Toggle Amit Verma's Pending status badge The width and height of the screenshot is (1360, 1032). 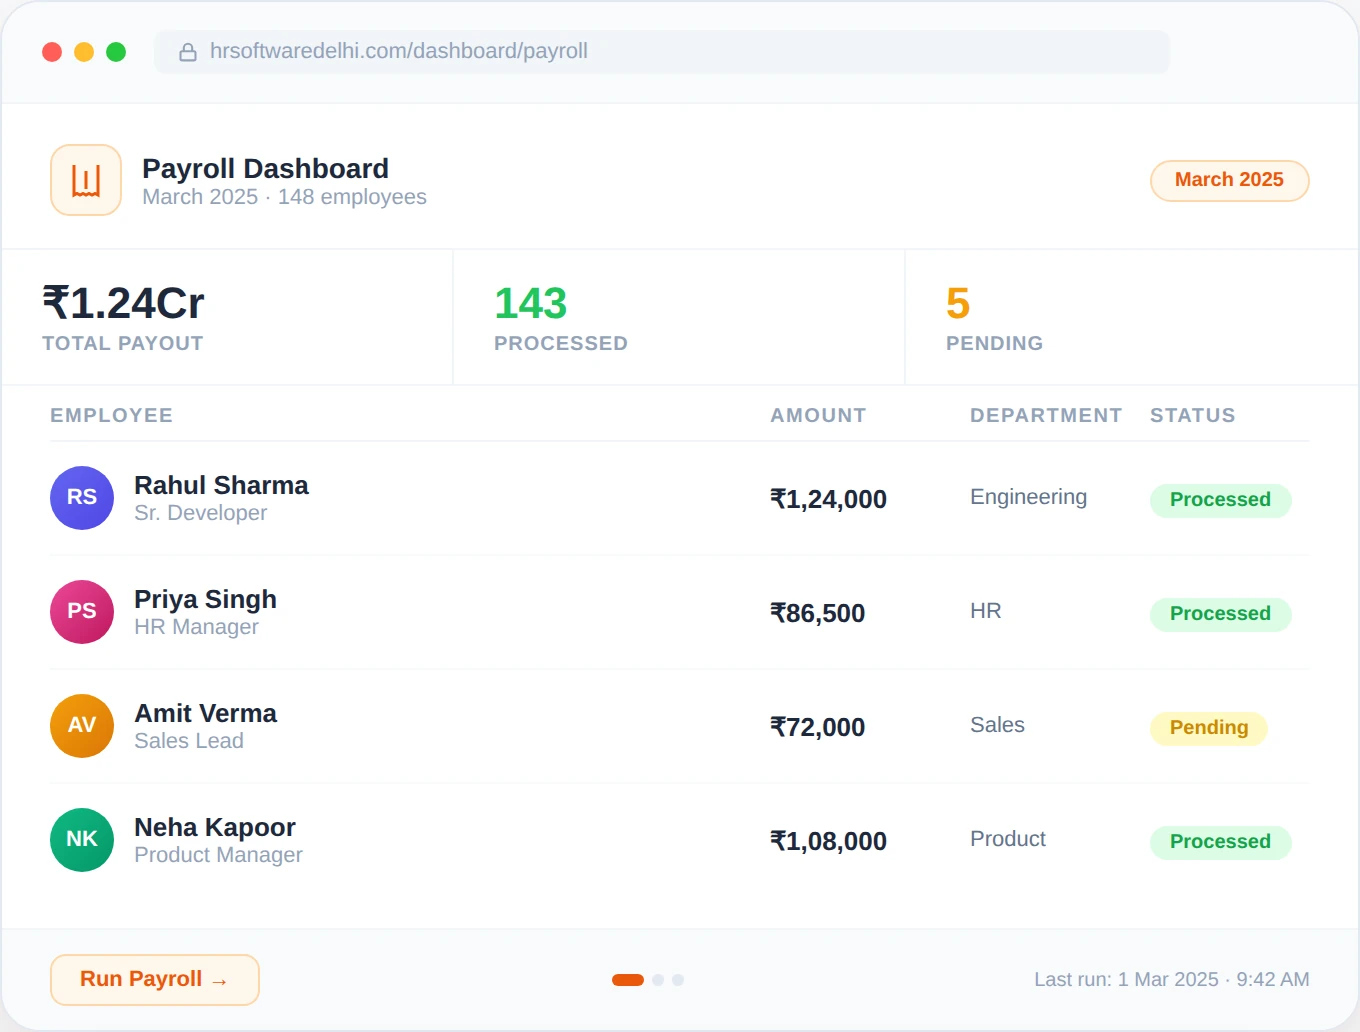point(1208,728)
